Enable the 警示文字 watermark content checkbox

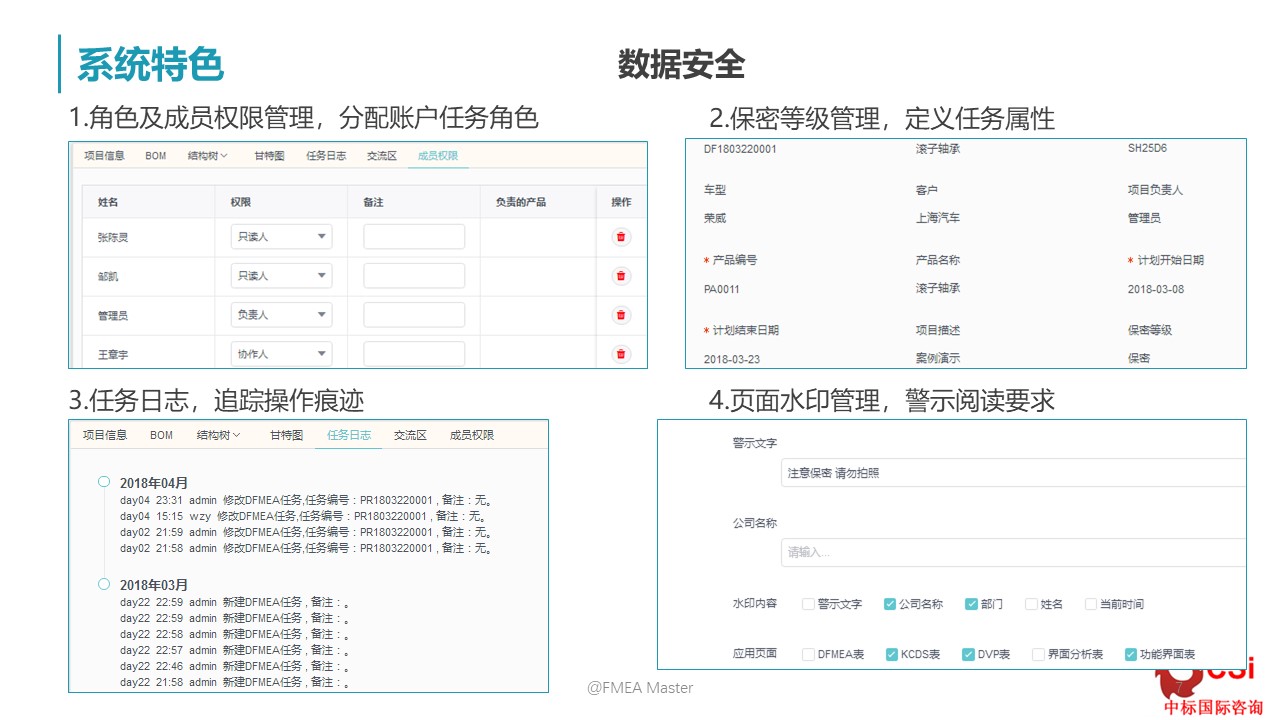[808, 604]
